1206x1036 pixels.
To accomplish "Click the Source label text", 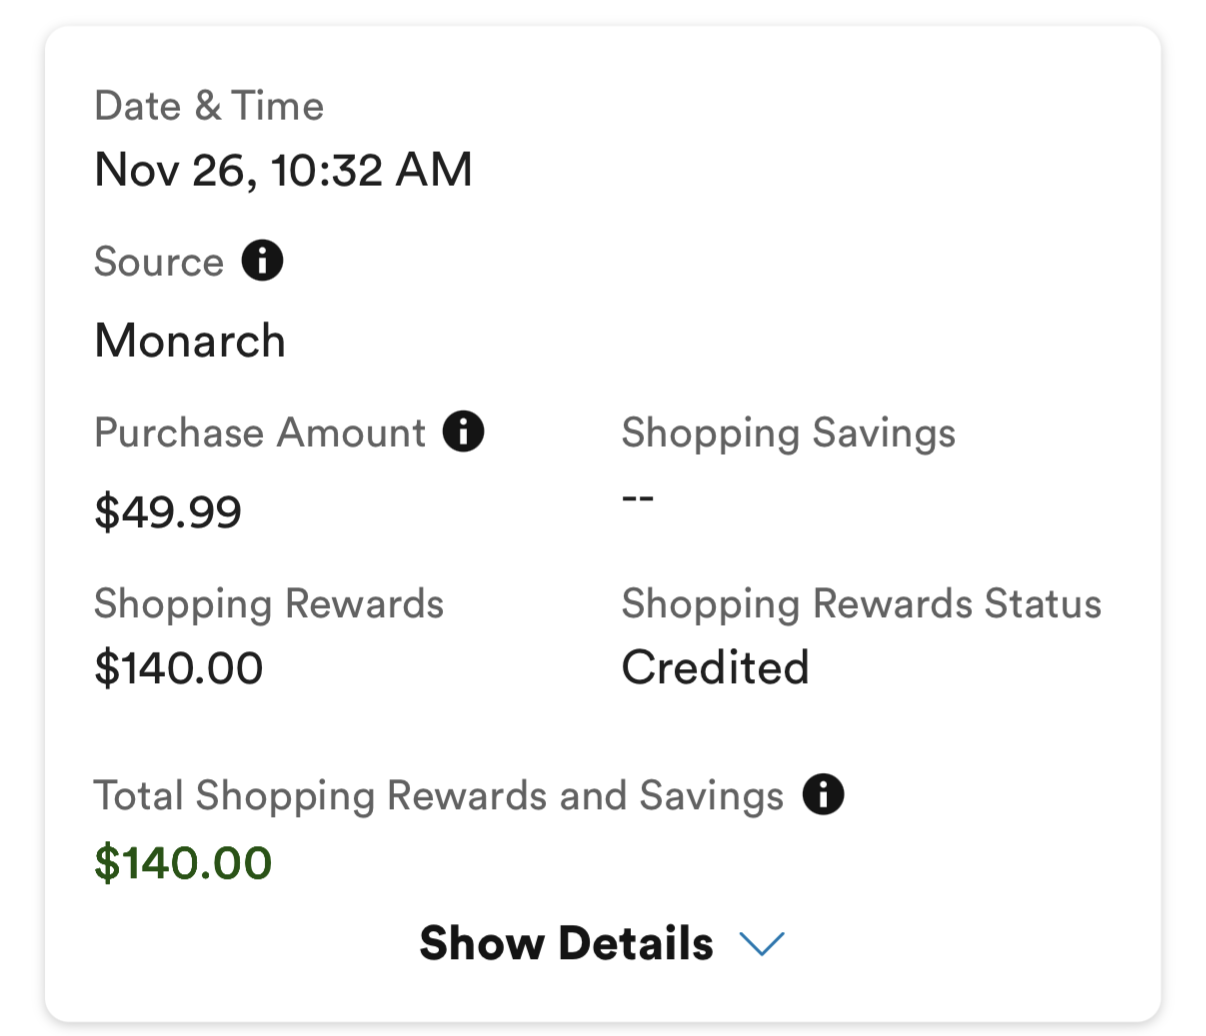I will pos(159,262).
